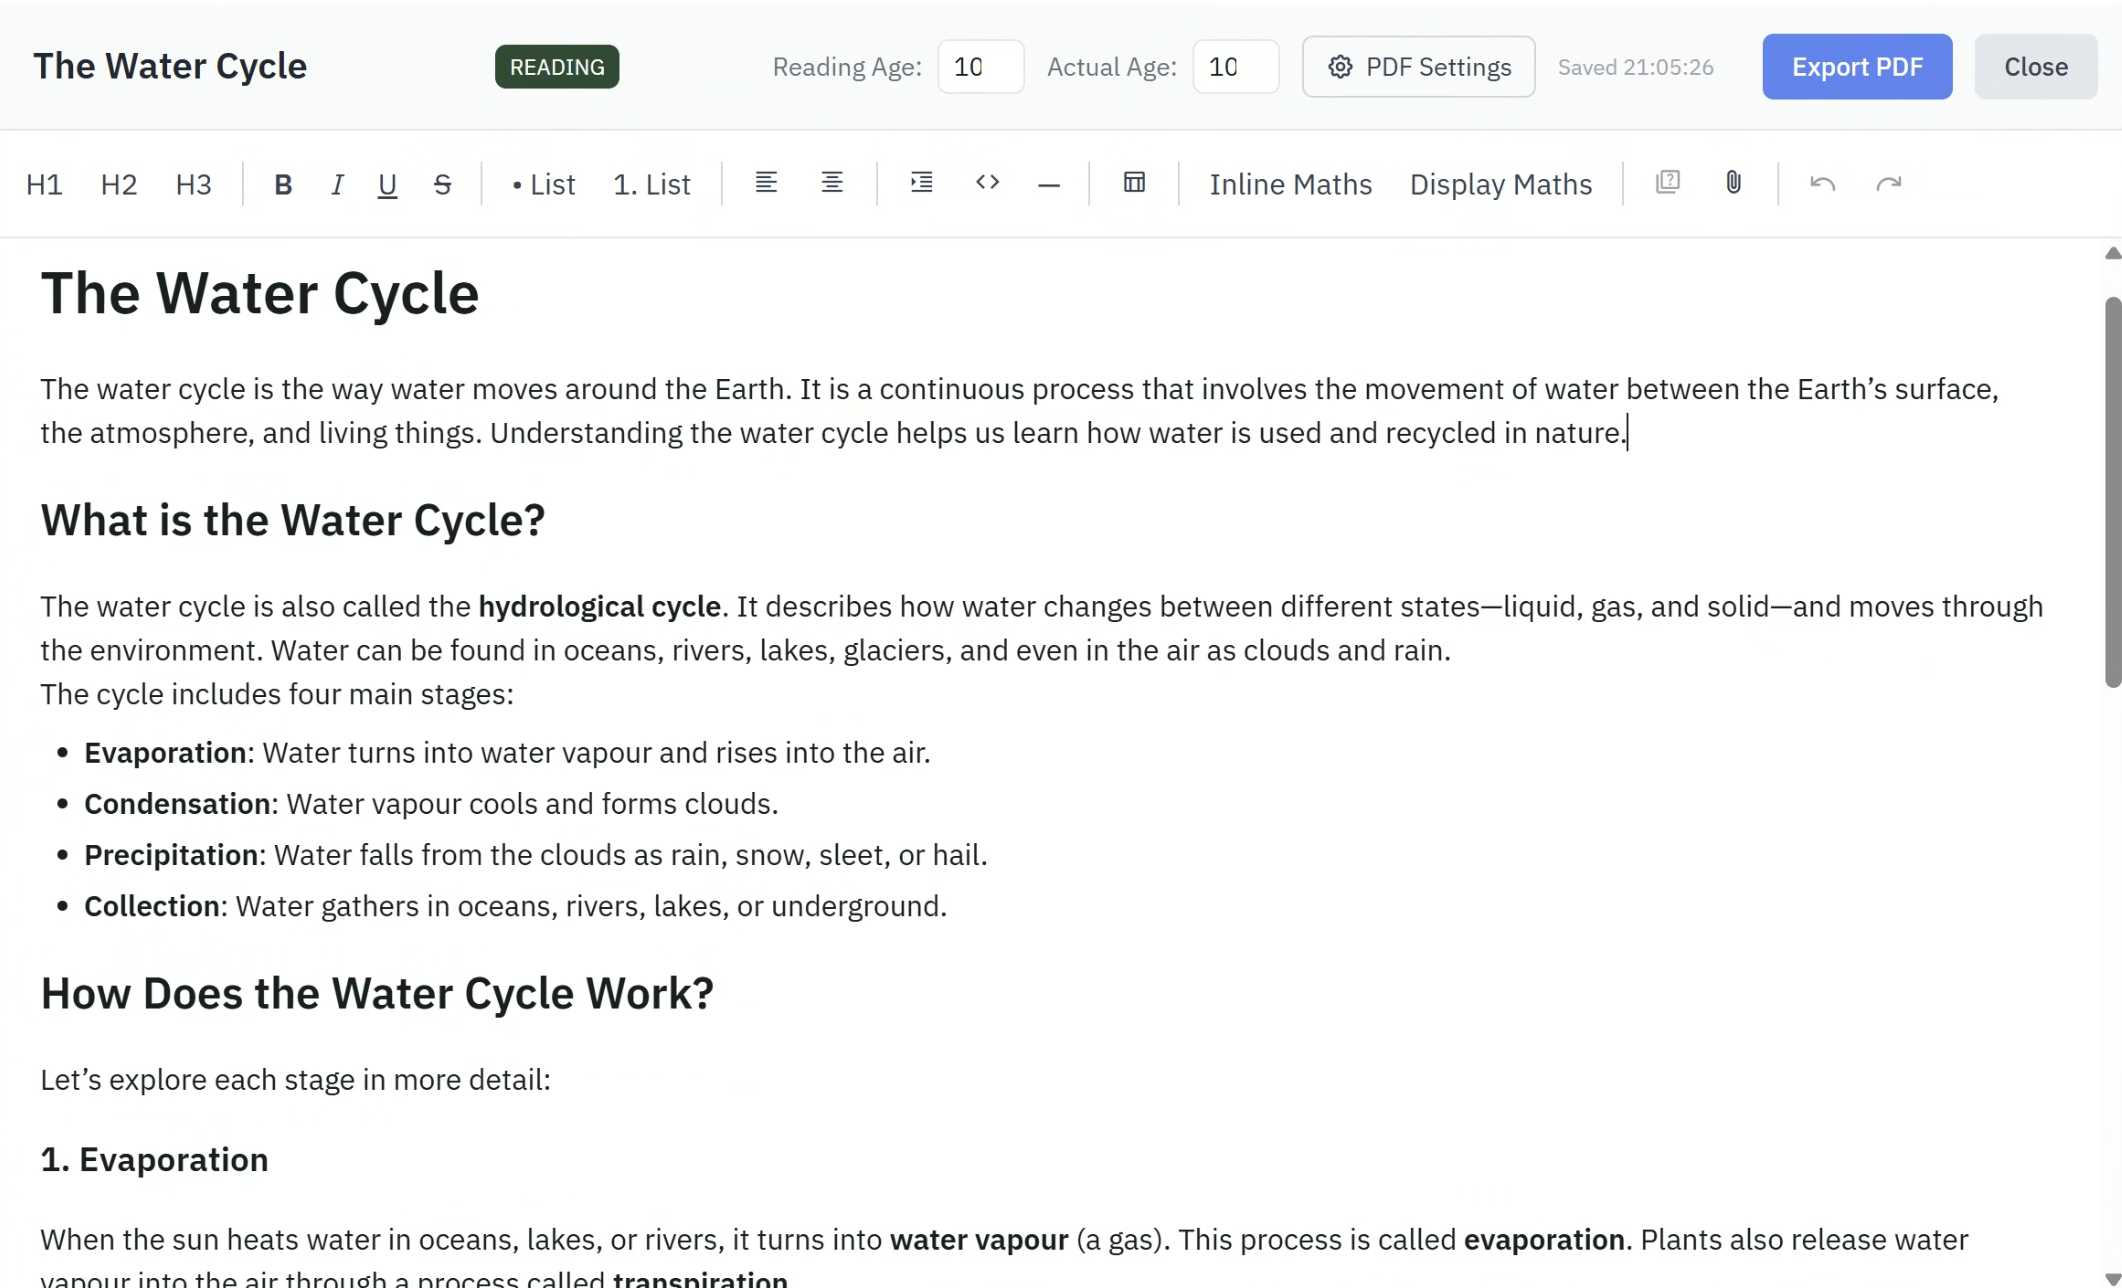Toggle italic formatting
Viewport: 2122px width, 1288px height.
[337, 184]
